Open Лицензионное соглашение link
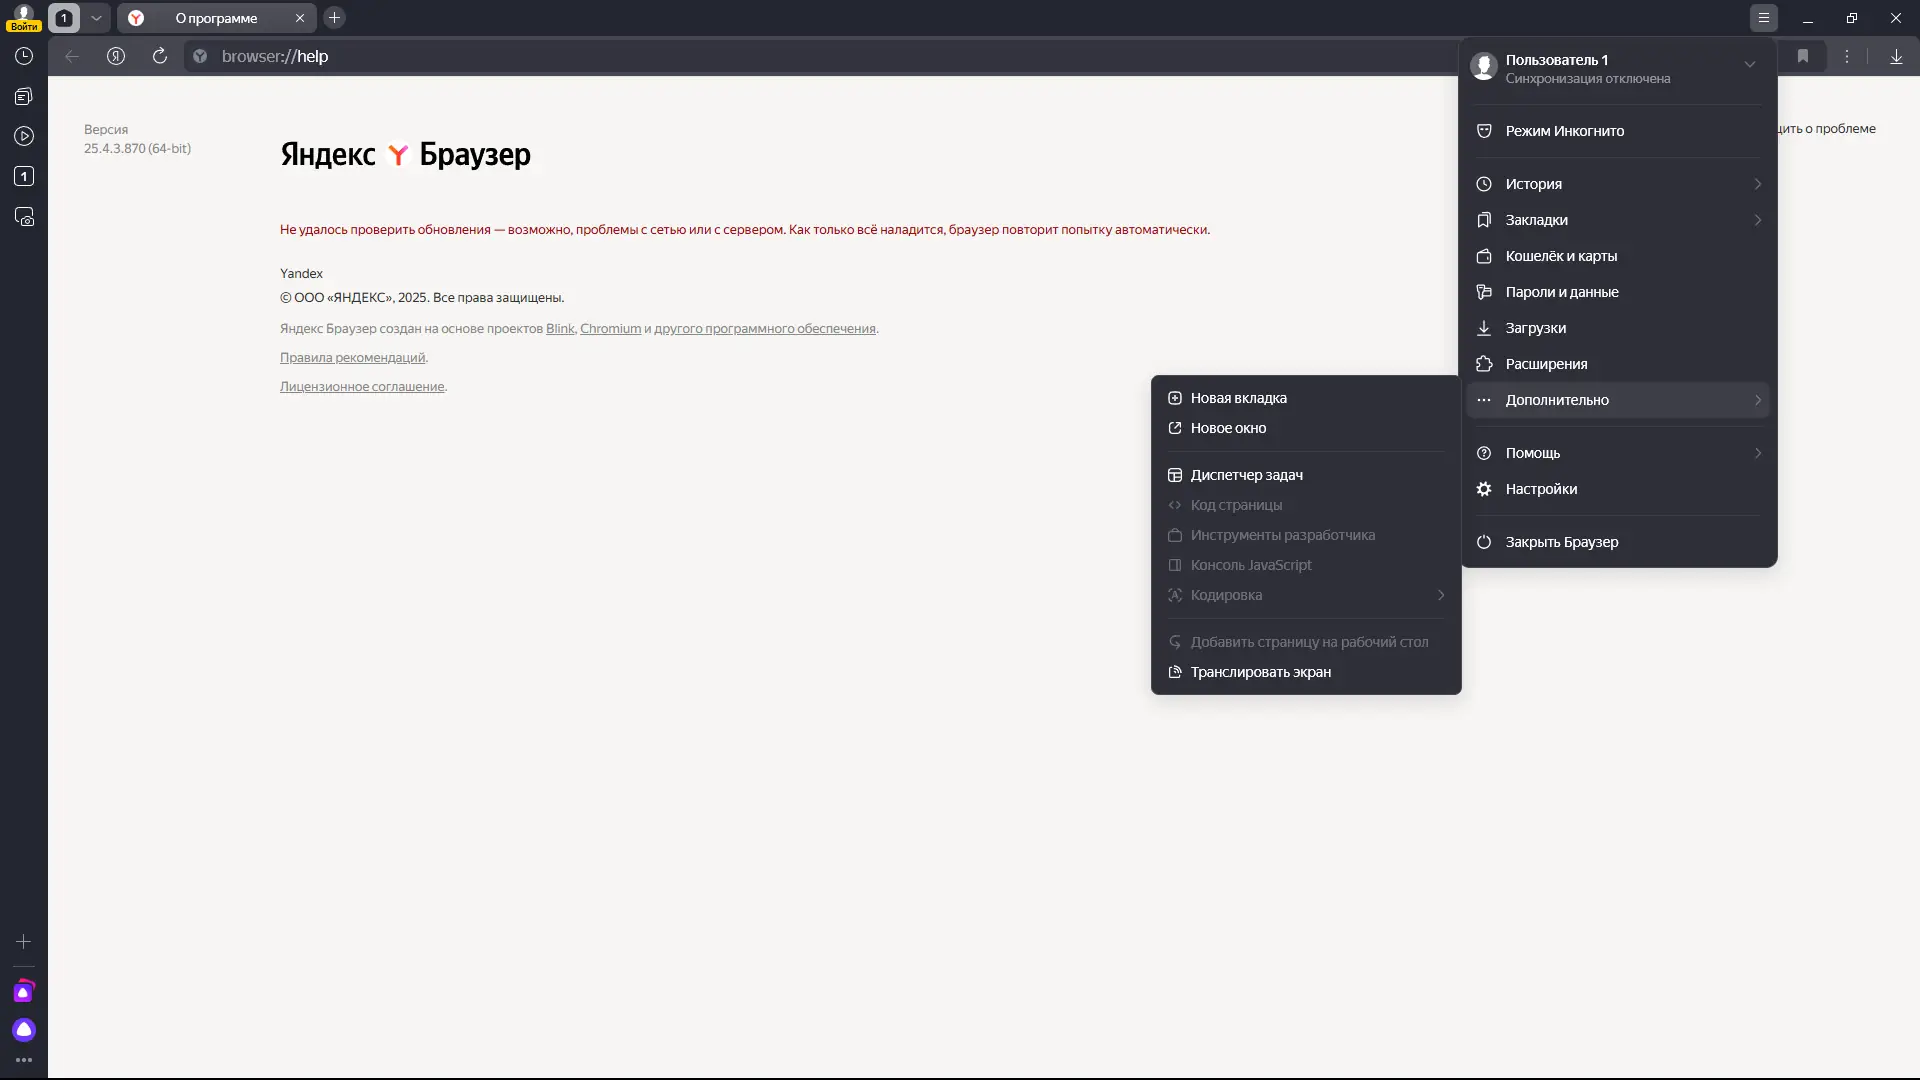This screenshot has width=1920, height=1080. coord(362,387)
